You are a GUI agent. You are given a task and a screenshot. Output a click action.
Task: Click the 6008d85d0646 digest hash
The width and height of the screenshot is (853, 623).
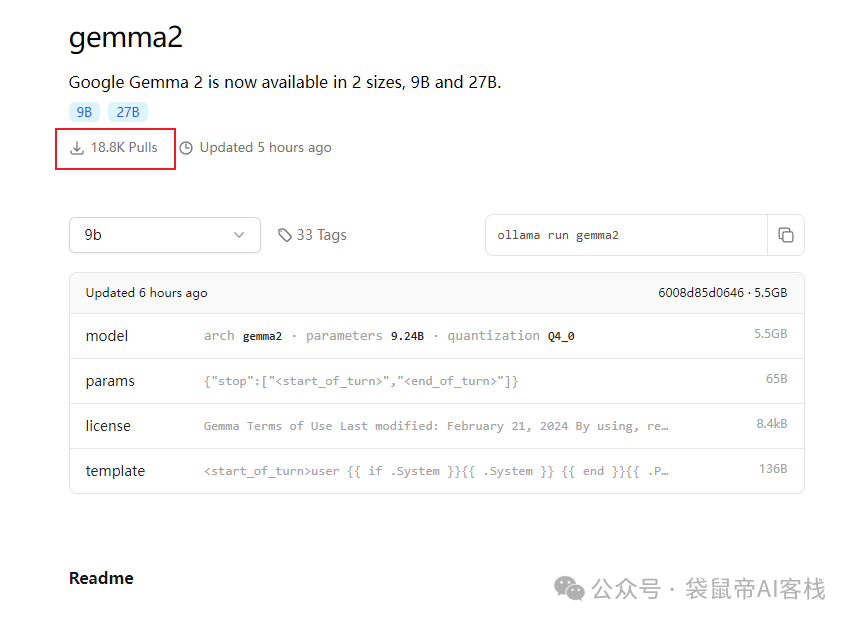(701, 293)
